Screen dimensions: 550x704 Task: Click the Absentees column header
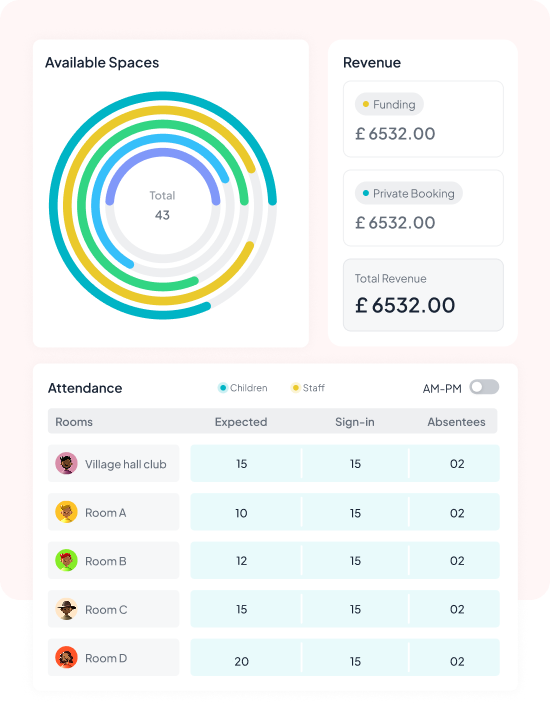click(456, 422)
